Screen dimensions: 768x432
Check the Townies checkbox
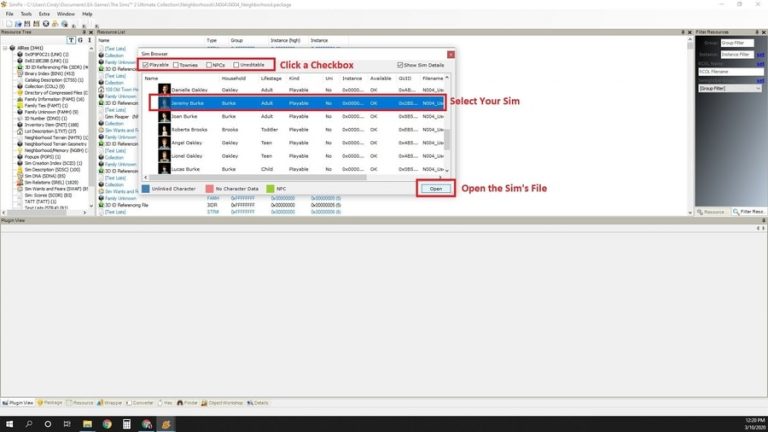(x=176, y=65)
